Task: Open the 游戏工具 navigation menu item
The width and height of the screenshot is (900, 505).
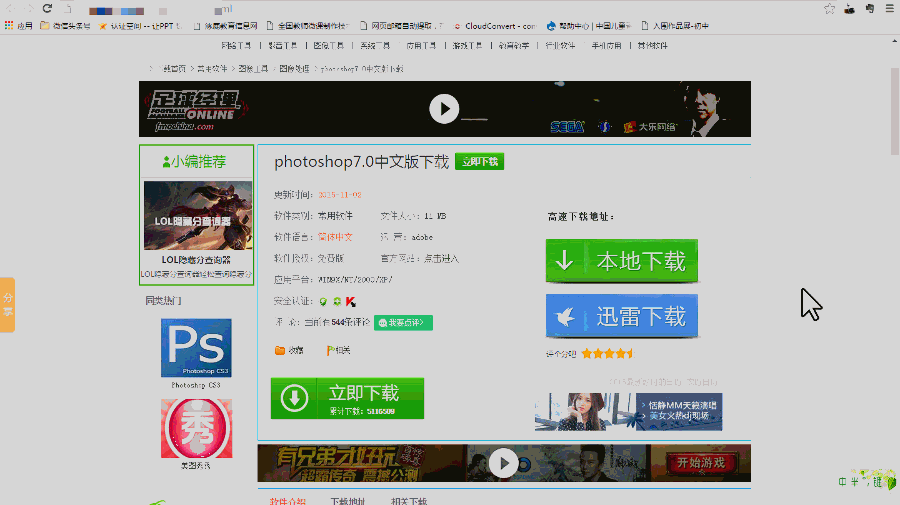Action: coord(467,46)
